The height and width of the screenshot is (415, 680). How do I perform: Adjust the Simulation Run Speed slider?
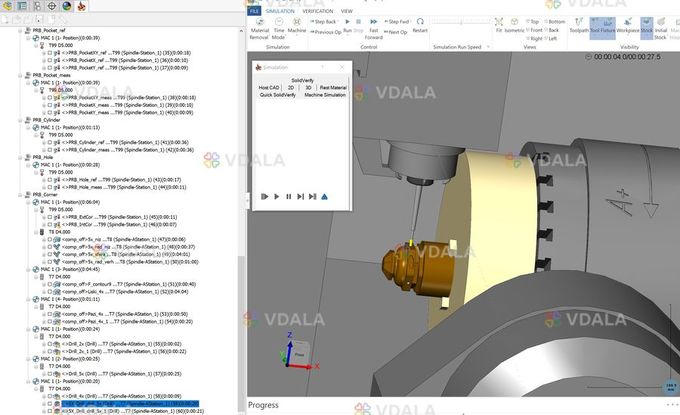pos(462,20)
